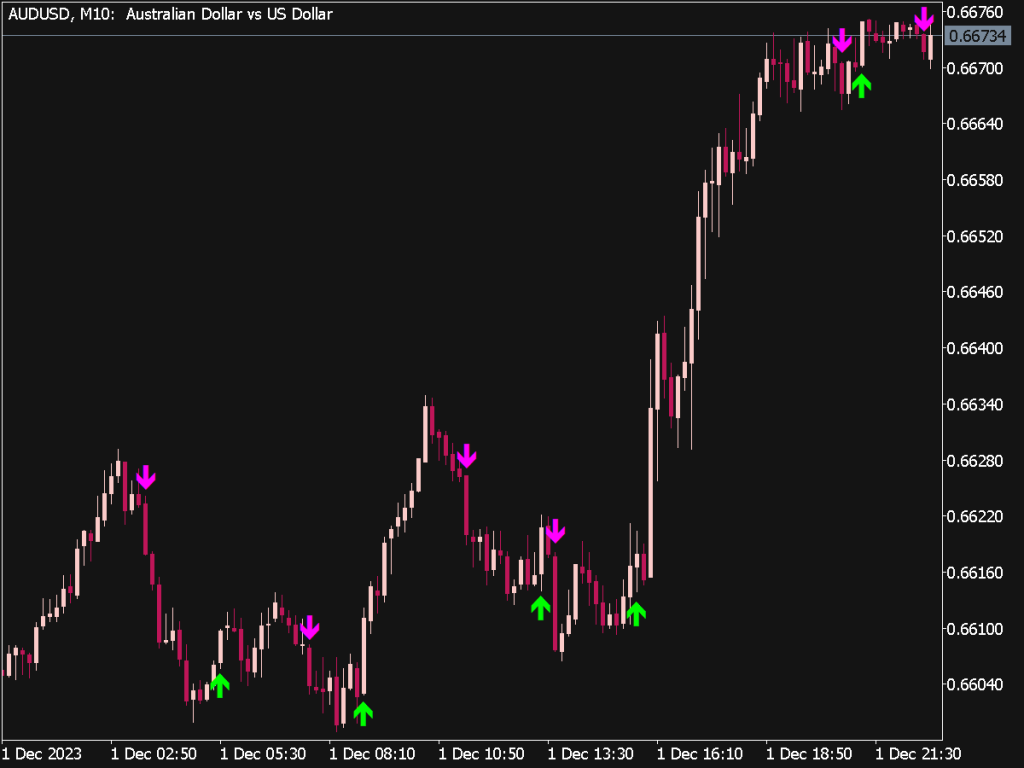Click the 0.66400 price axis label
This screenshot has height=768, width=1024.
point(975,348)
